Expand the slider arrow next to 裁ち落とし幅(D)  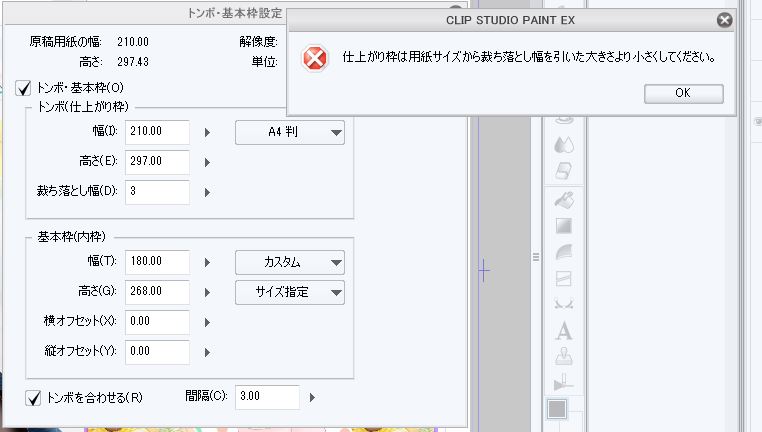pos(208,192)
